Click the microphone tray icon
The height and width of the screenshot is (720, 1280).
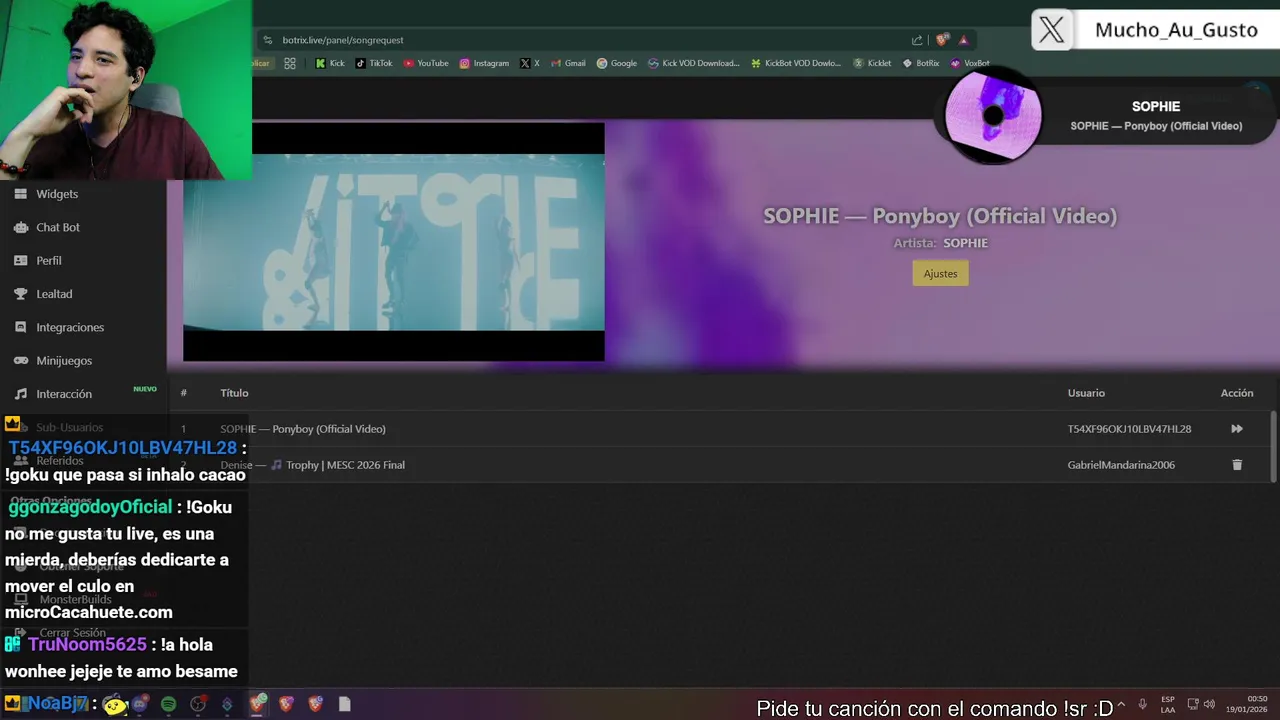click(x=1142, y=704)
